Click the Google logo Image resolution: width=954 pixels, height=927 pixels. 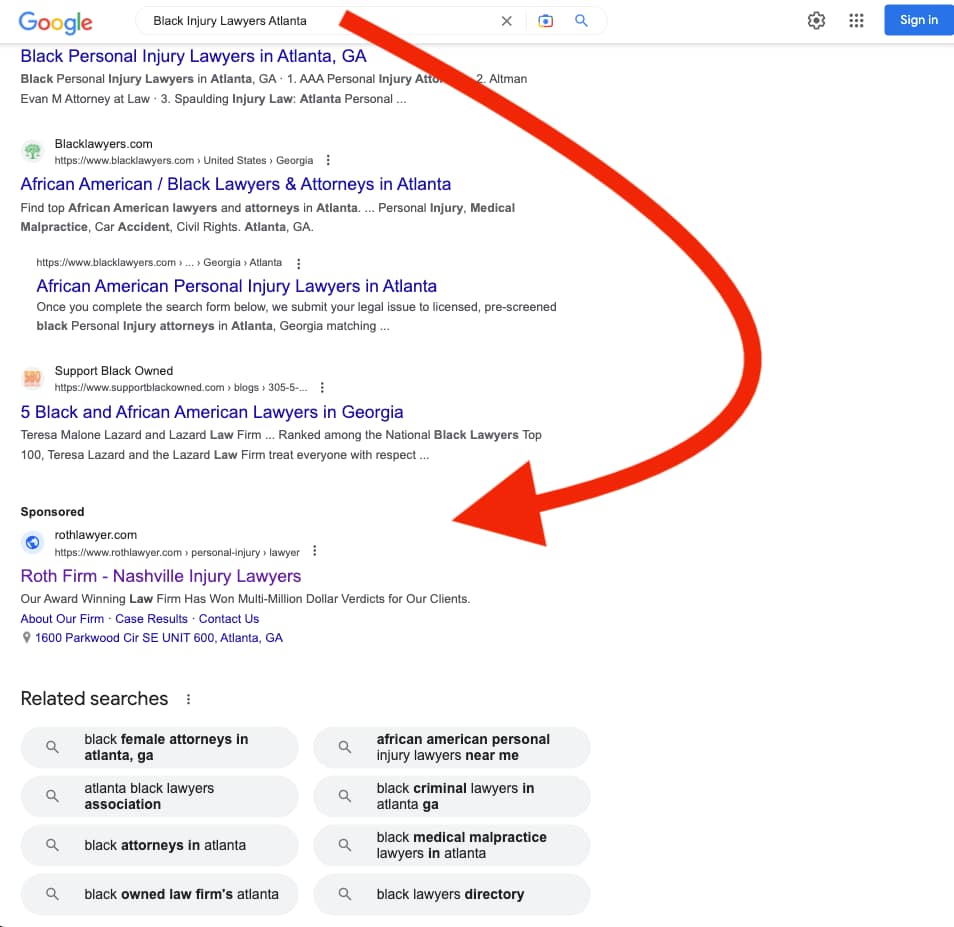[55, 22]
